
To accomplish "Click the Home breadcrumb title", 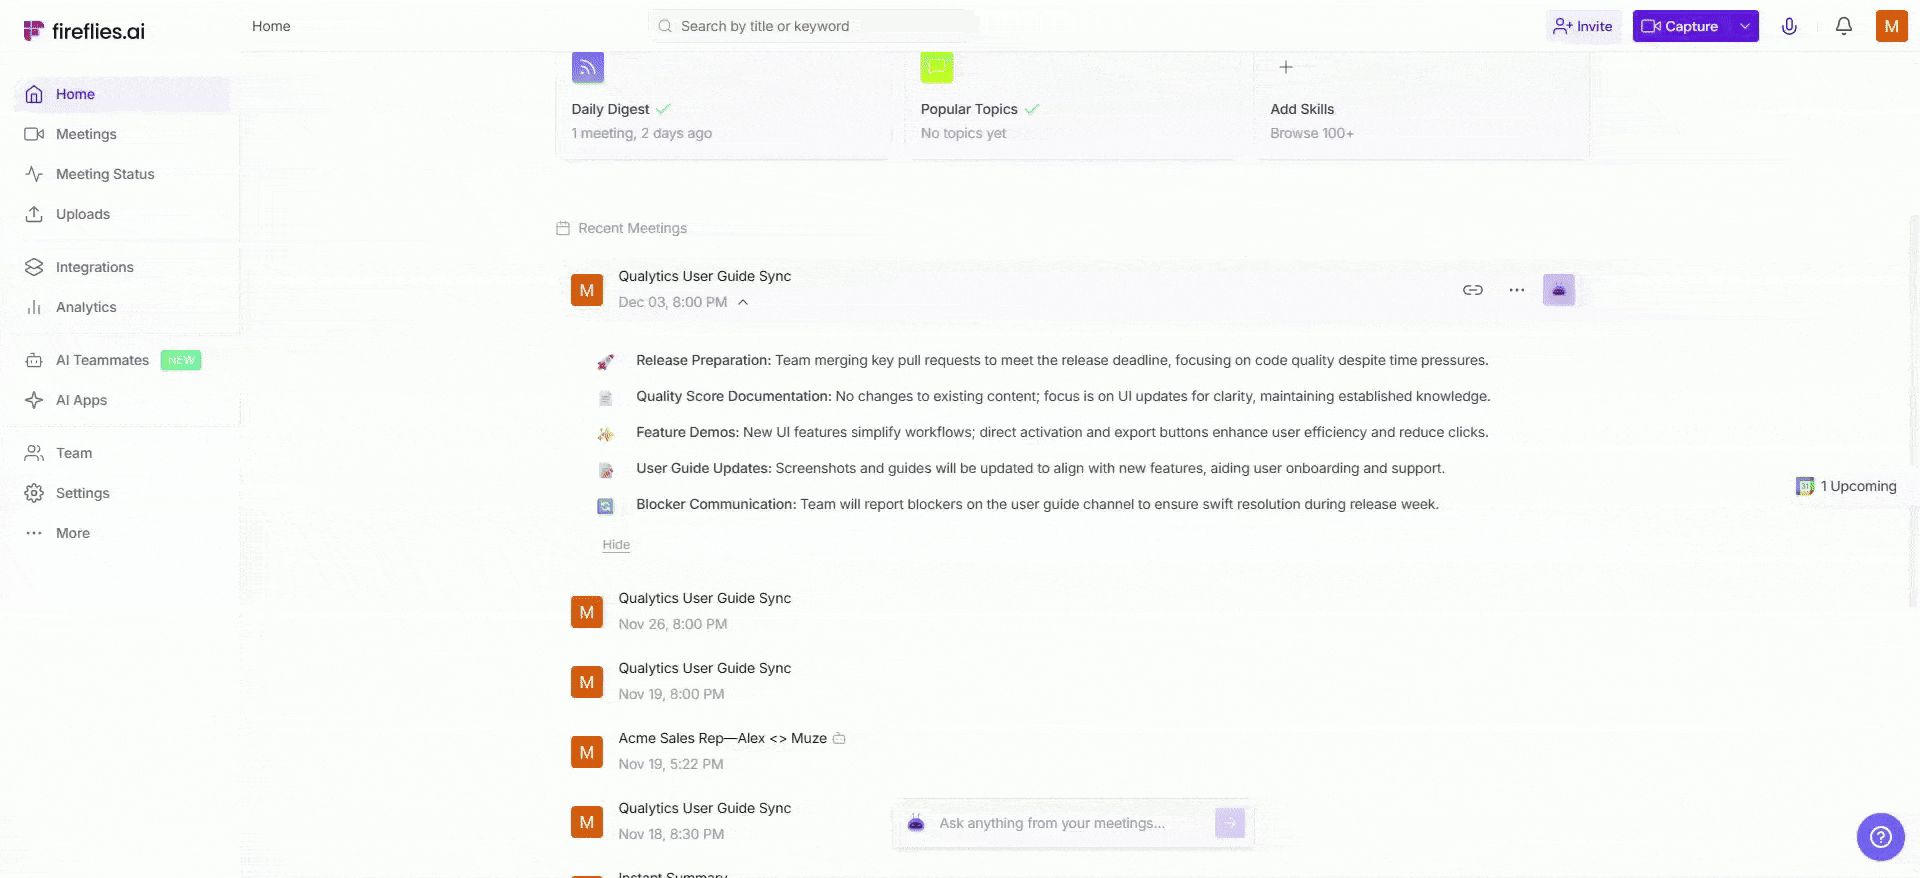I will [271, 26].
